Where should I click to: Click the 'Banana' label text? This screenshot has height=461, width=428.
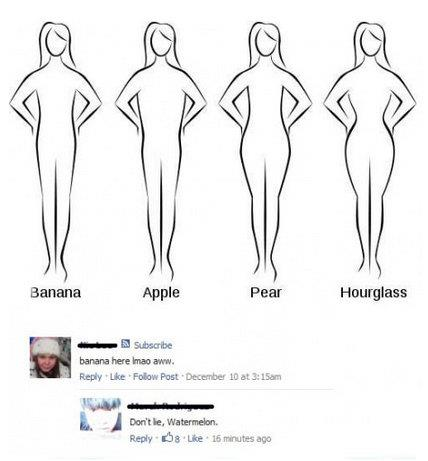click(x=56, y=292)
